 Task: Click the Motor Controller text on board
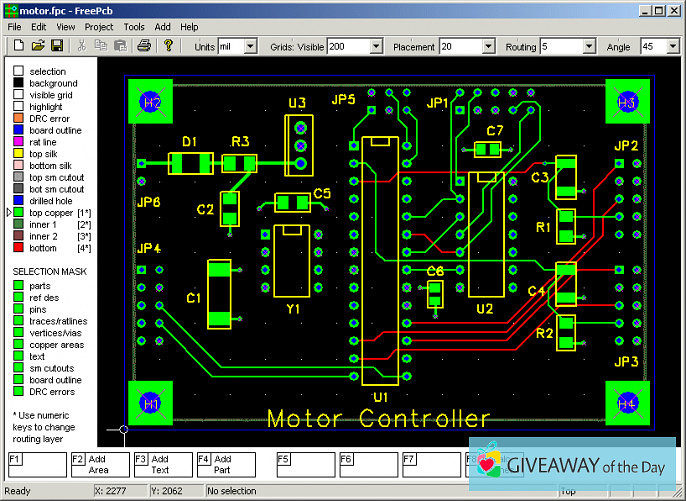(x=378, y=419)
